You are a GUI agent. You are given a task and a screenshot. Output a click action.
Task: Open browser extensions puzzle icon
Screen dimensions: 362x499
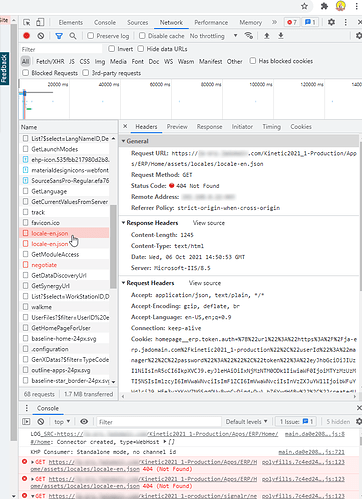click(324, 6)
